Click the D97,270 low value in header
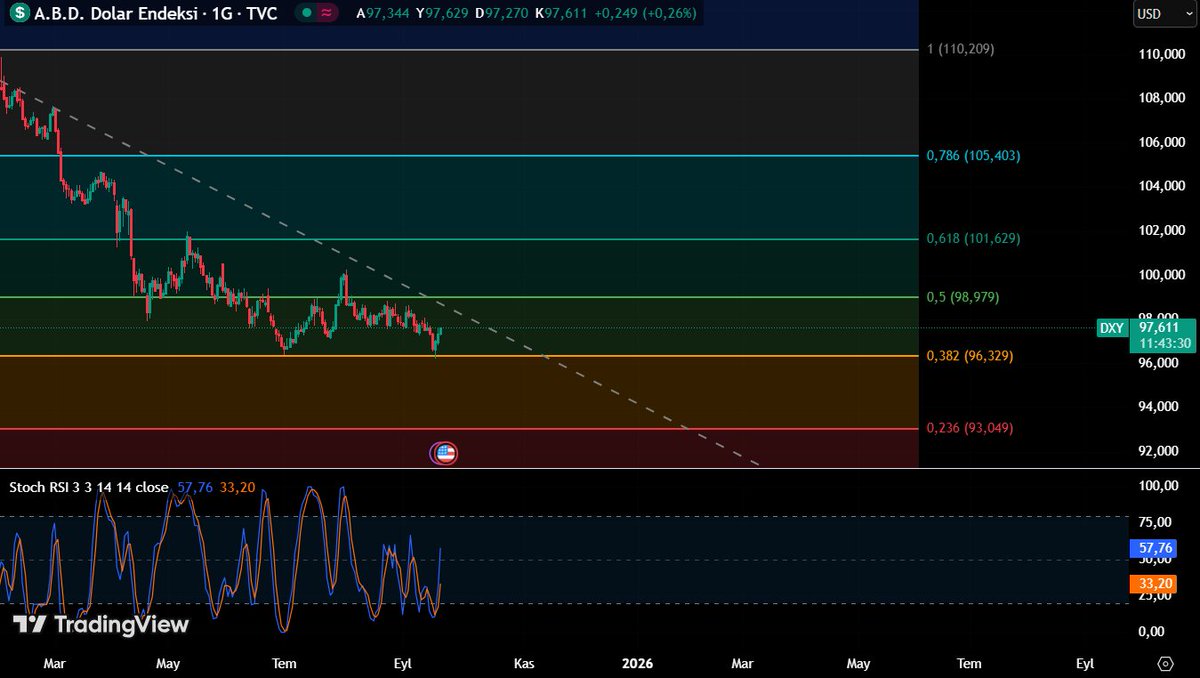Screen dimensions: 1200x678 click(x=501, y=15)
